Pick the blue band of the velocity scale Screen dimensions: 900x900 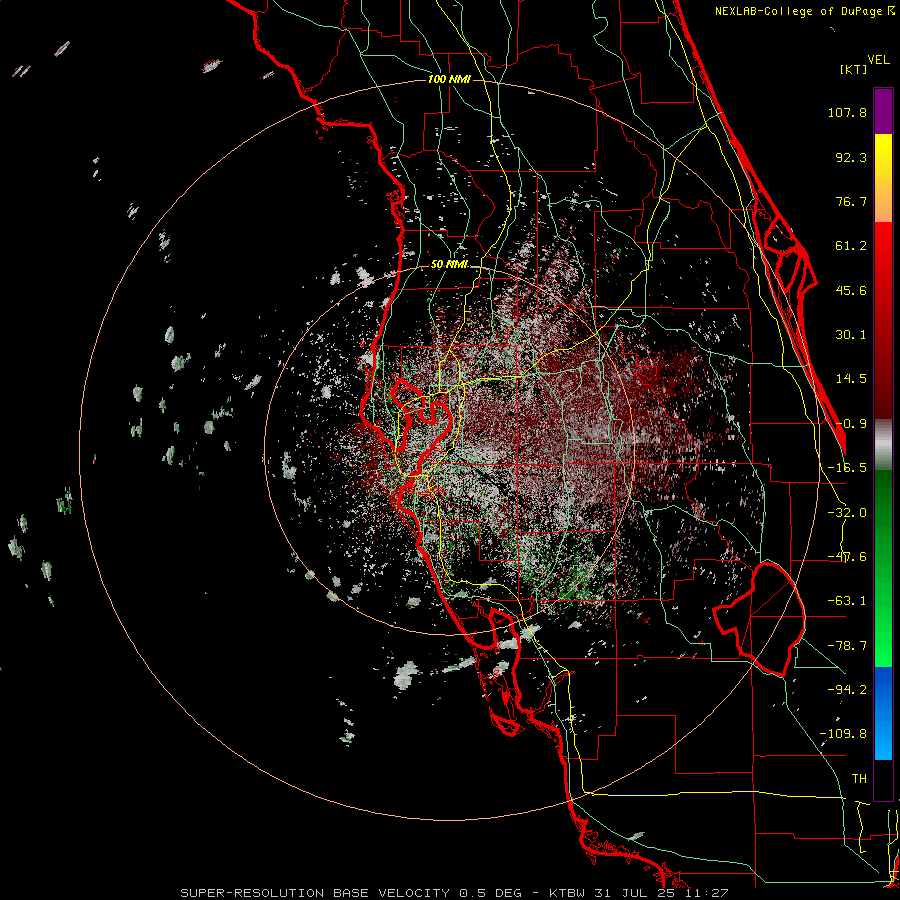(883, 713)
